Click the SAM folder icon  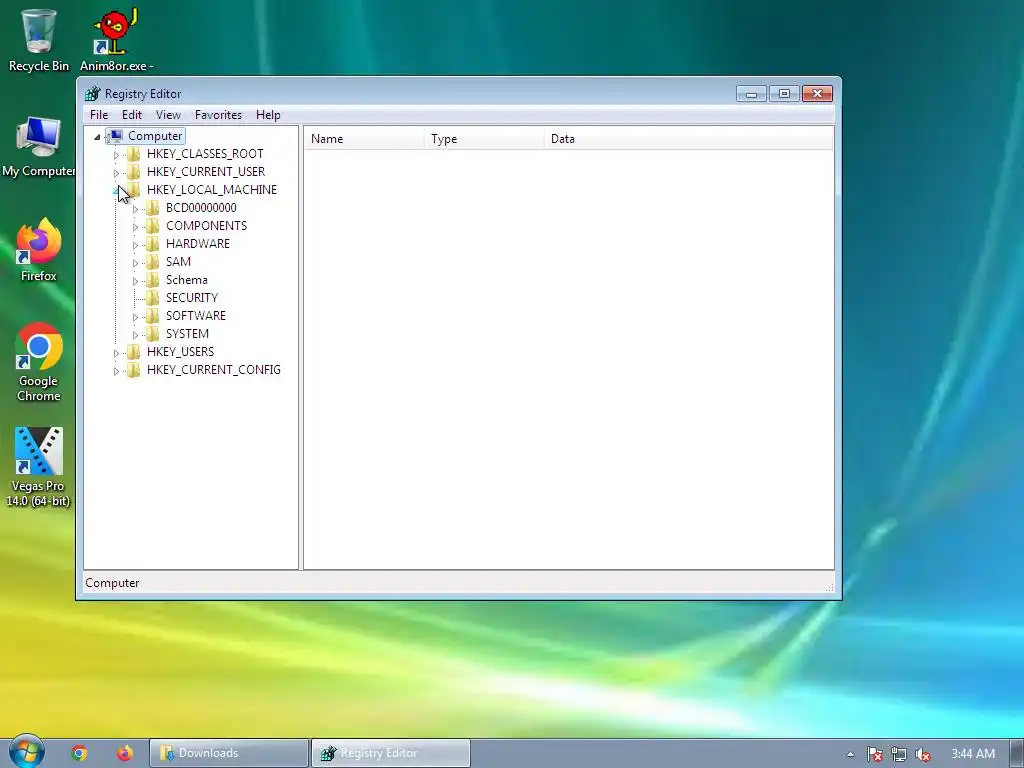tap(153, 262)
